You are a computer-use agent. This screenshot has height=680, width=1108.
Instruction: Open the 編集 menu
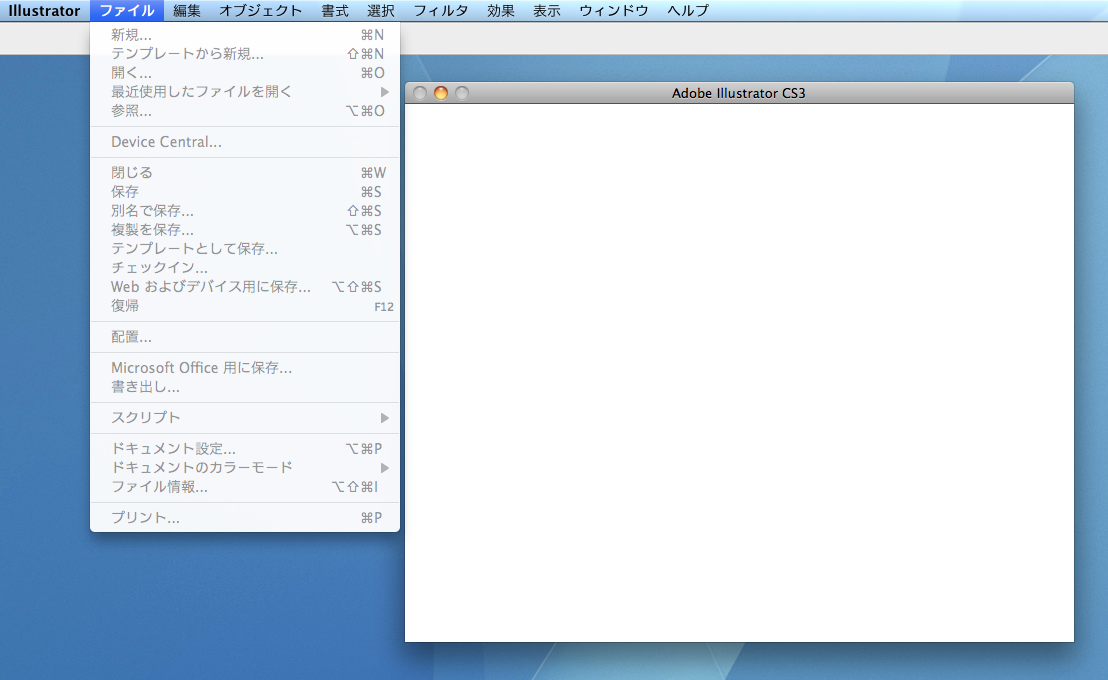coord(187,11)
